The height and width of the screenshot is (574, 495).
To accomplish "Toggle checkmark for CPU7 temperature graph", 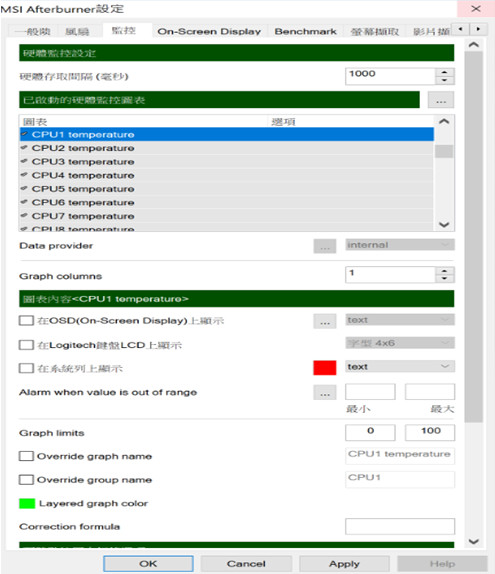I will [24, 216].
